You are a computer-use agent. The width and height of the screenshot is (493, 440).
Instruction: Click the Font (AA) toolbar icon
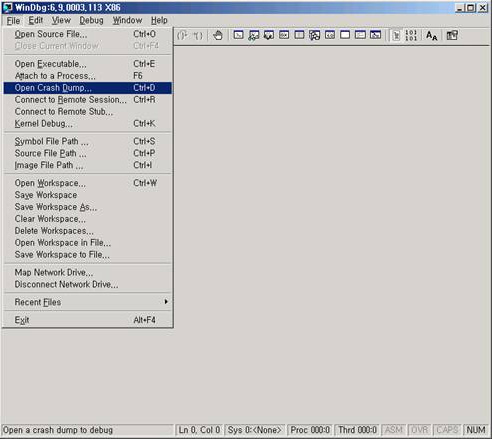(x=431, y=35)
